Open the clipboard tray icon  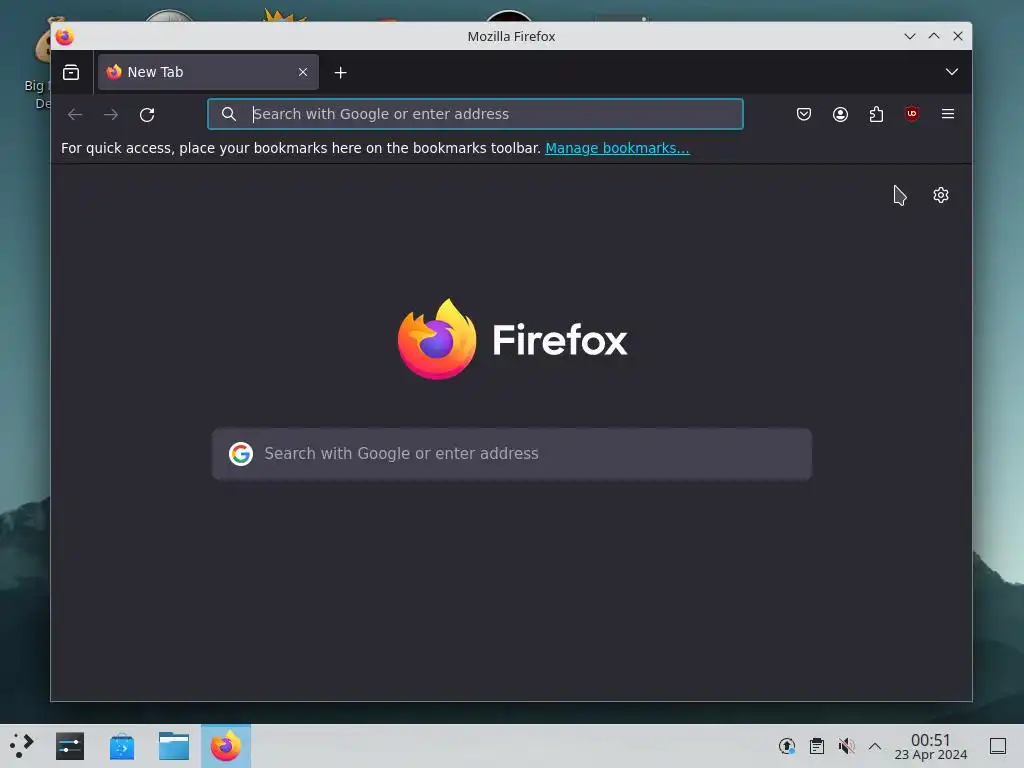pos(816,746)
